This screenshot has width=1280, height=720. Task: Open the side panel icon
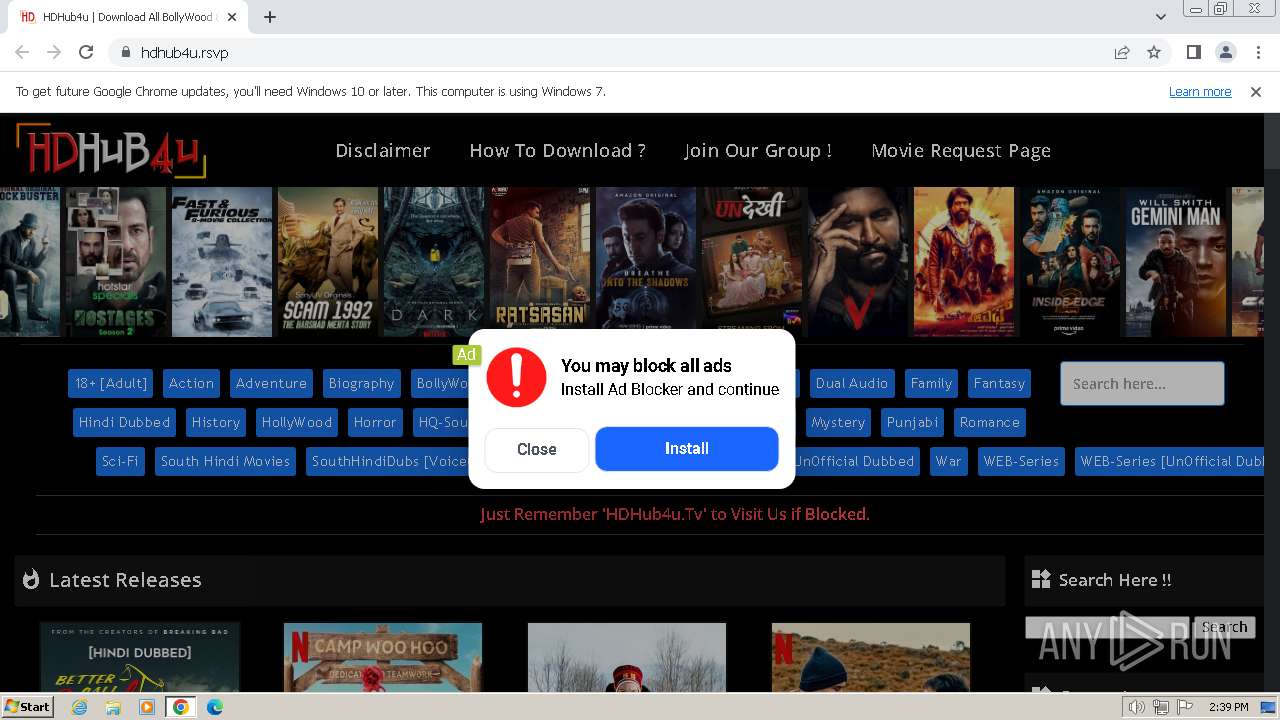(x=1193, y=52)
